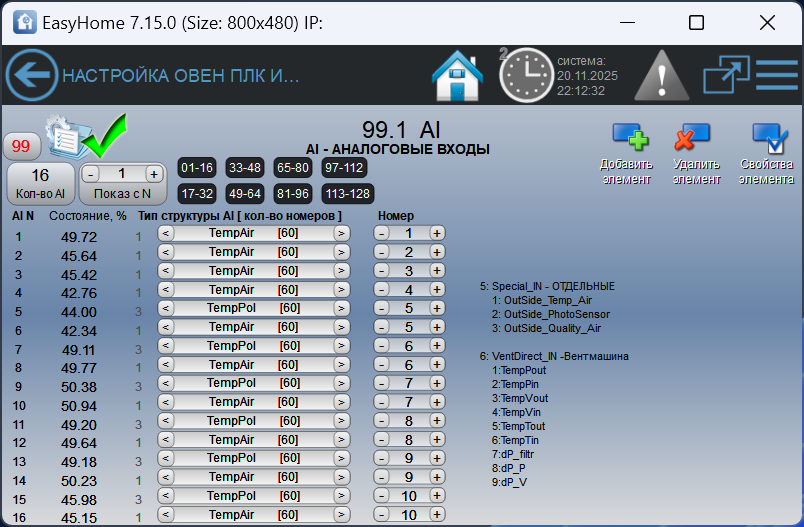Increase the Показ с N value

click(x=153, y=173)
